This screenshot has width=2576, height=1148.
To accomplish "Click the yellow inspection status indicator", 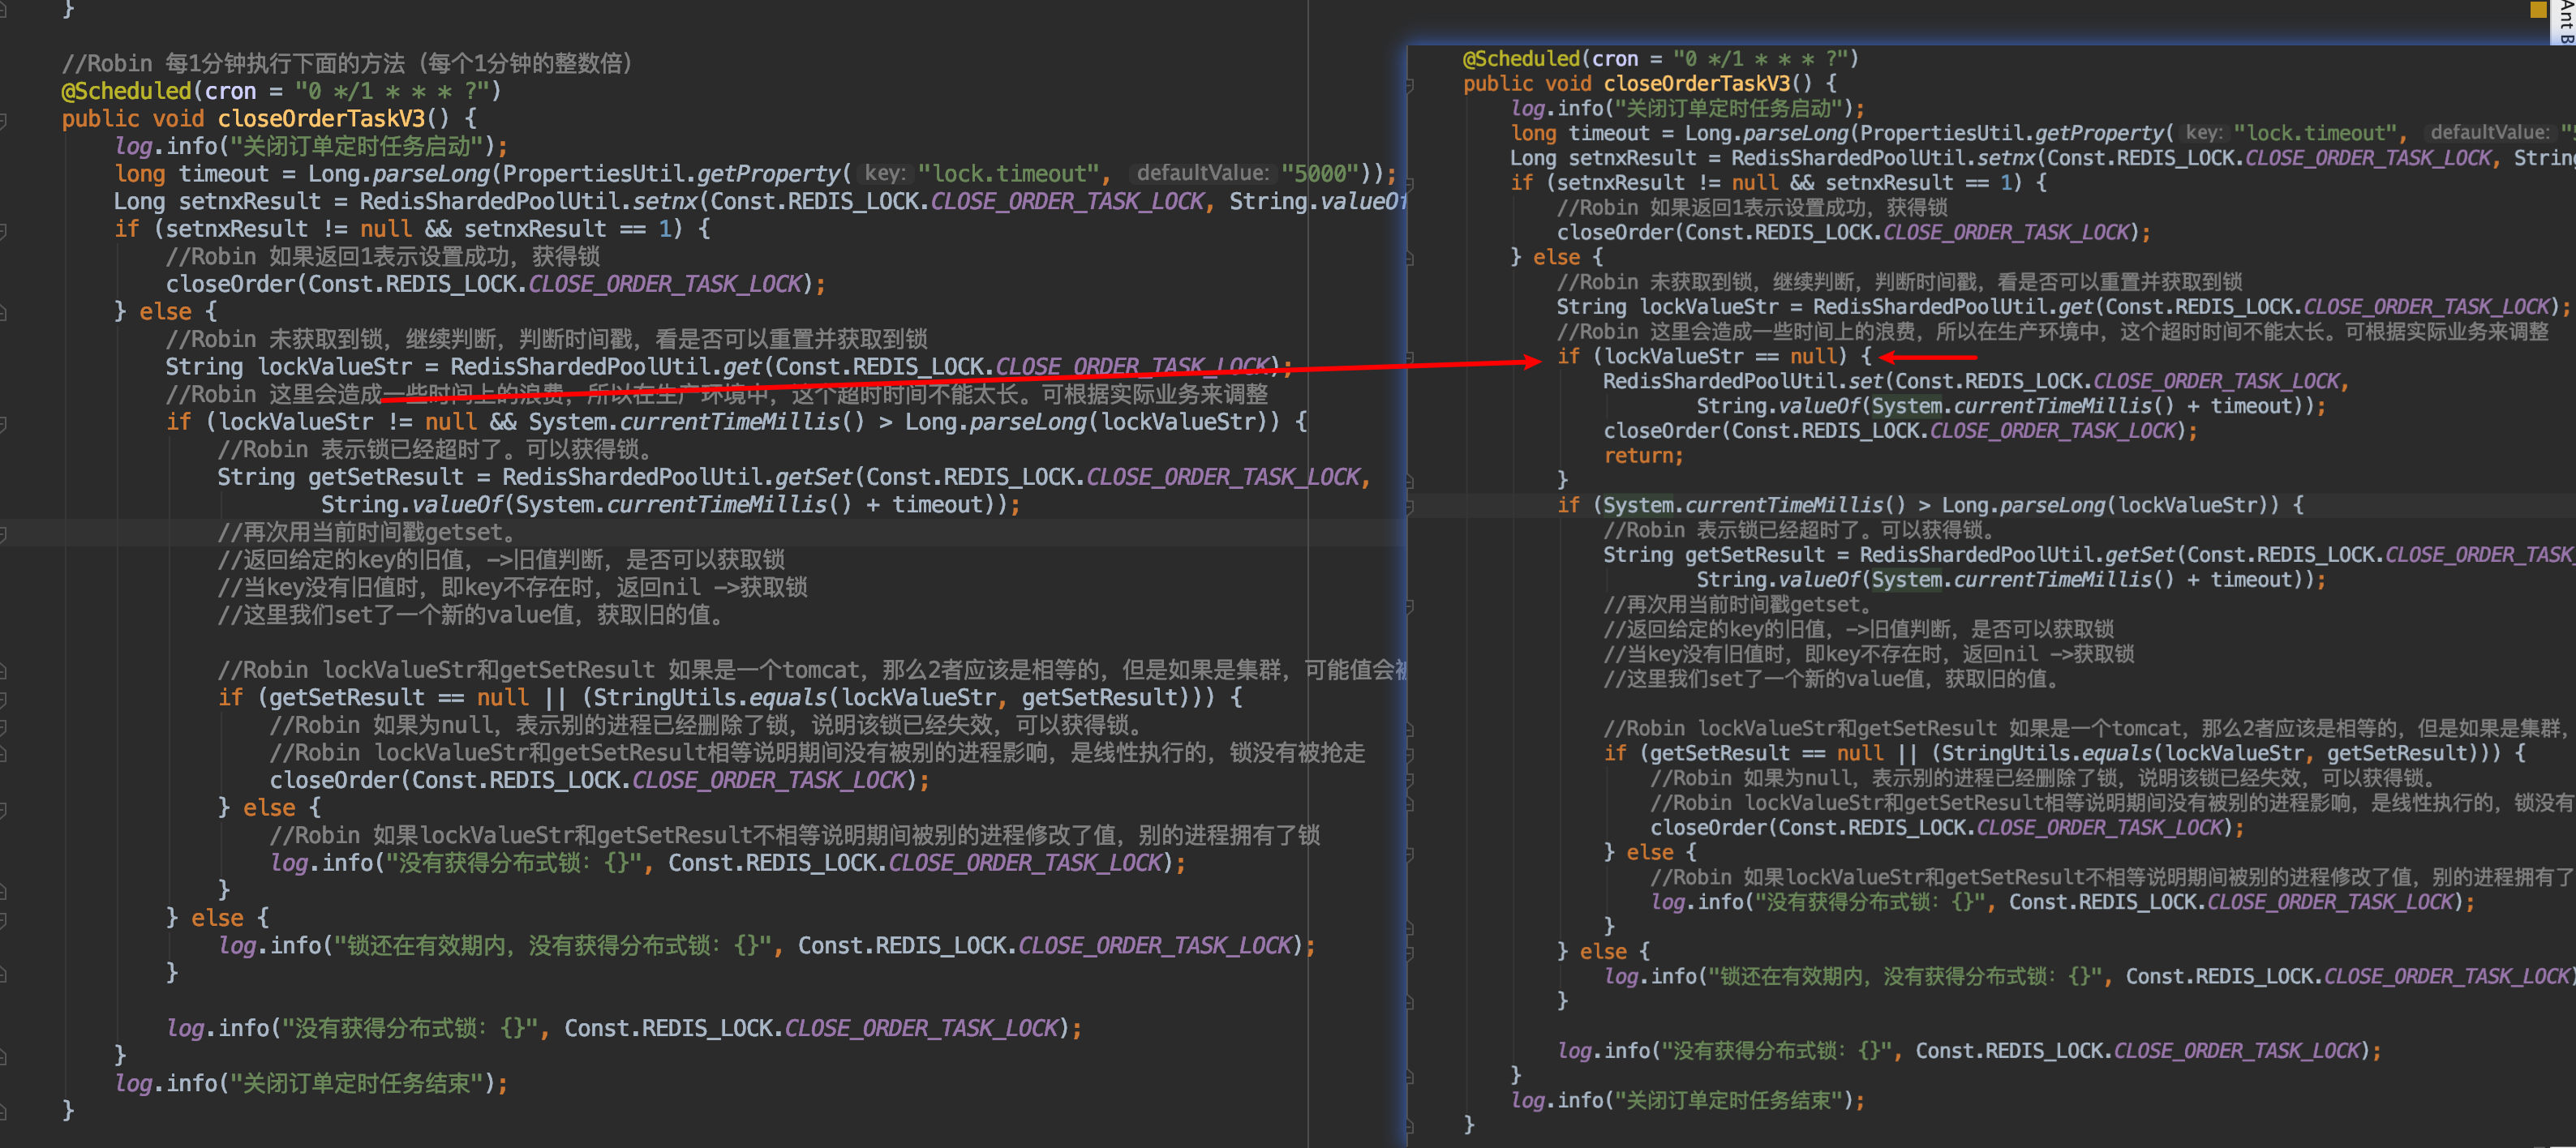I will click(x=2538, y=10).
